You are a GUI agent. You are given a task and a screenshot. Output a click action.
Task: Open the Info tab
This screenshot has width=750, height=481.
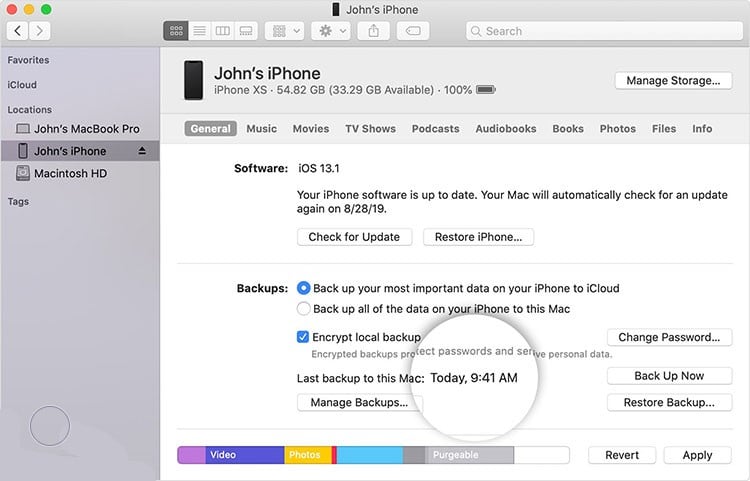(x=702, y=129)
